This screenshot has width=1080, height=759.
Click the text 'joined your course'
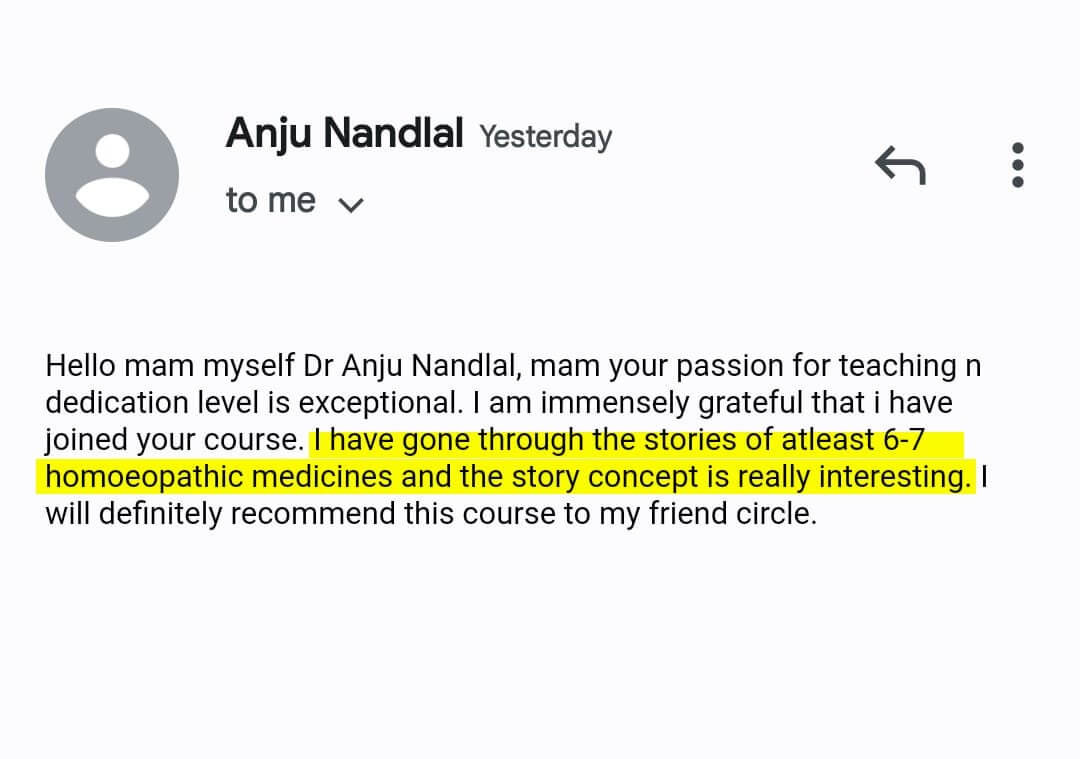pos(172,441)
